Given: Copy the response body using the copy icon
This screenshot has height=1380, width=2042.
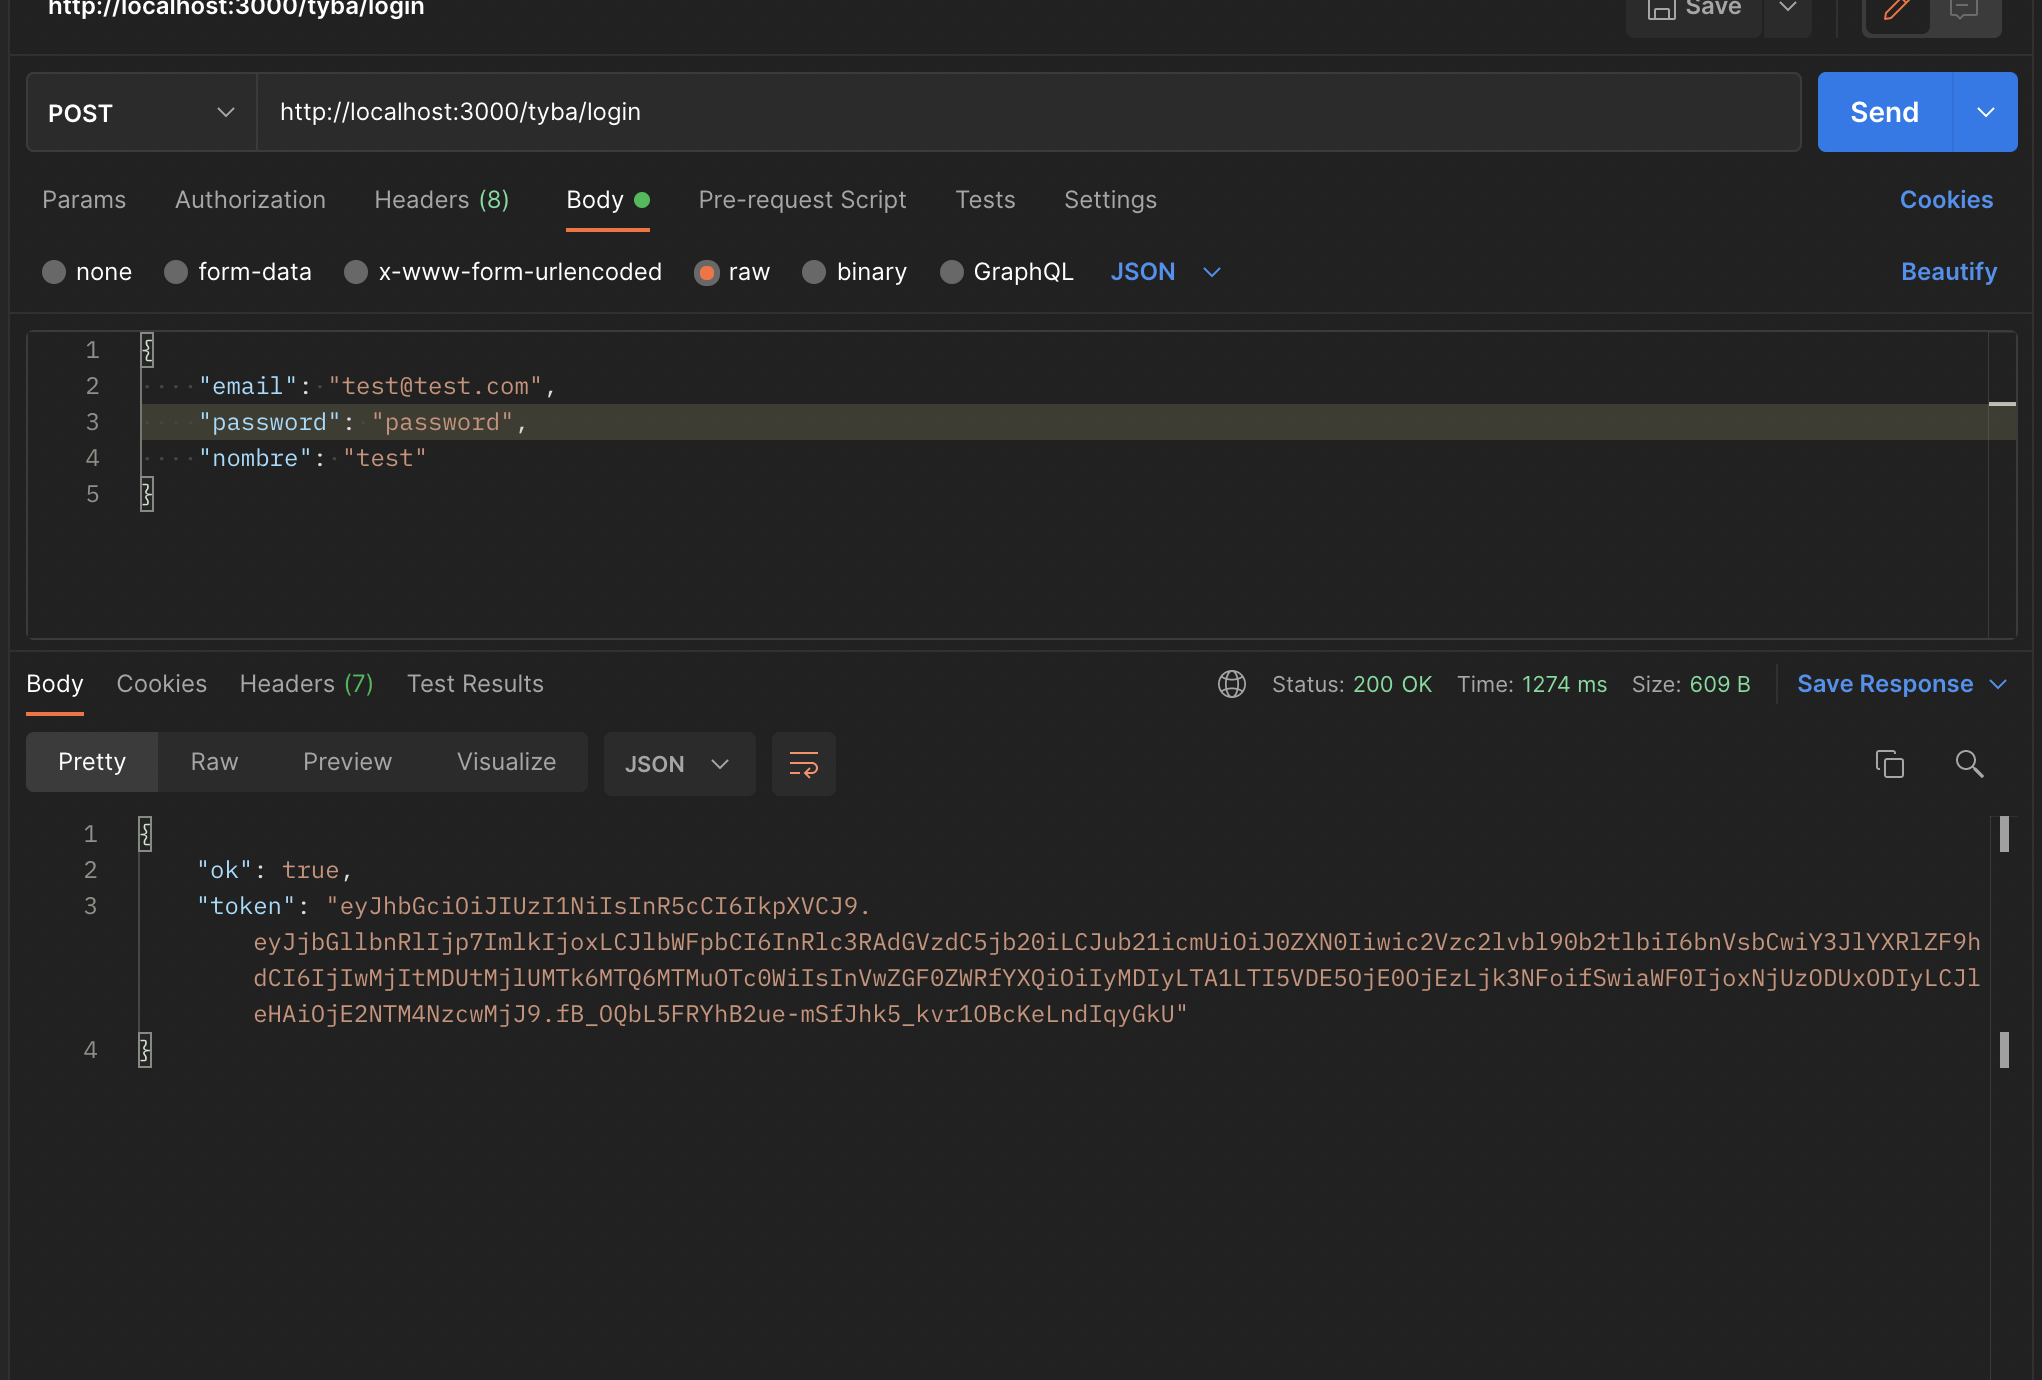Looking at the screenshot, I should 1889,763.
